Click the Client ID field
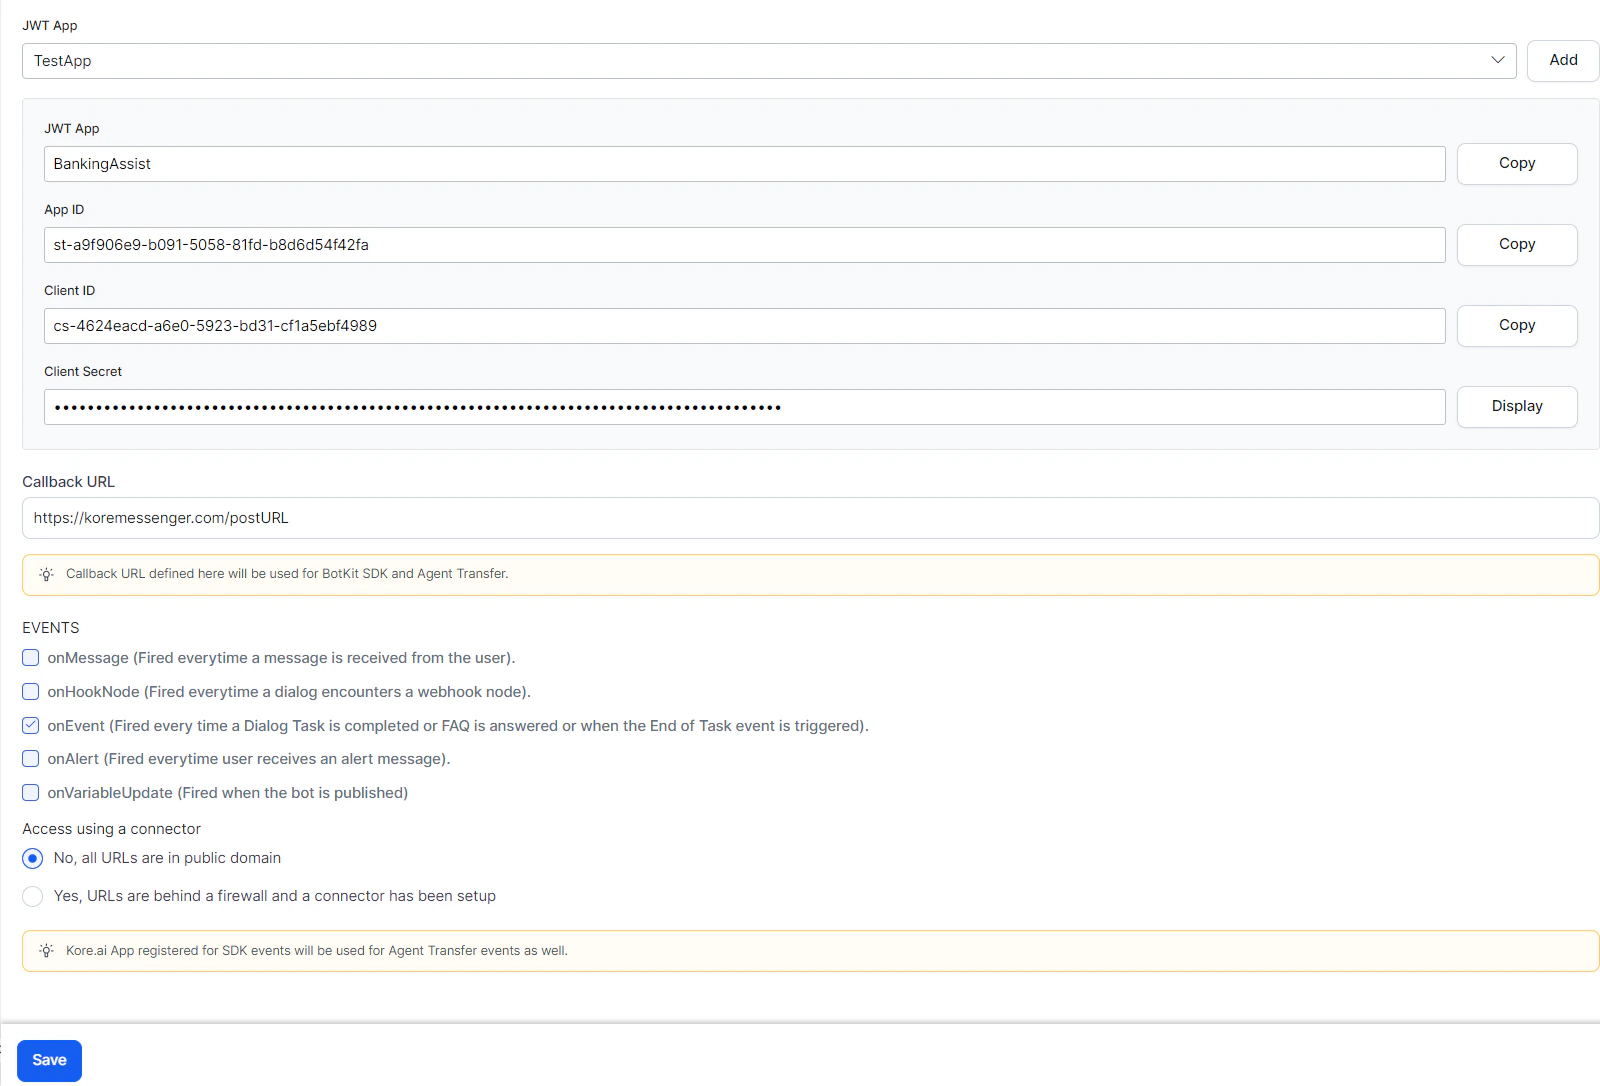The width and height of the screenshot is (1600, 1086). 744,326
